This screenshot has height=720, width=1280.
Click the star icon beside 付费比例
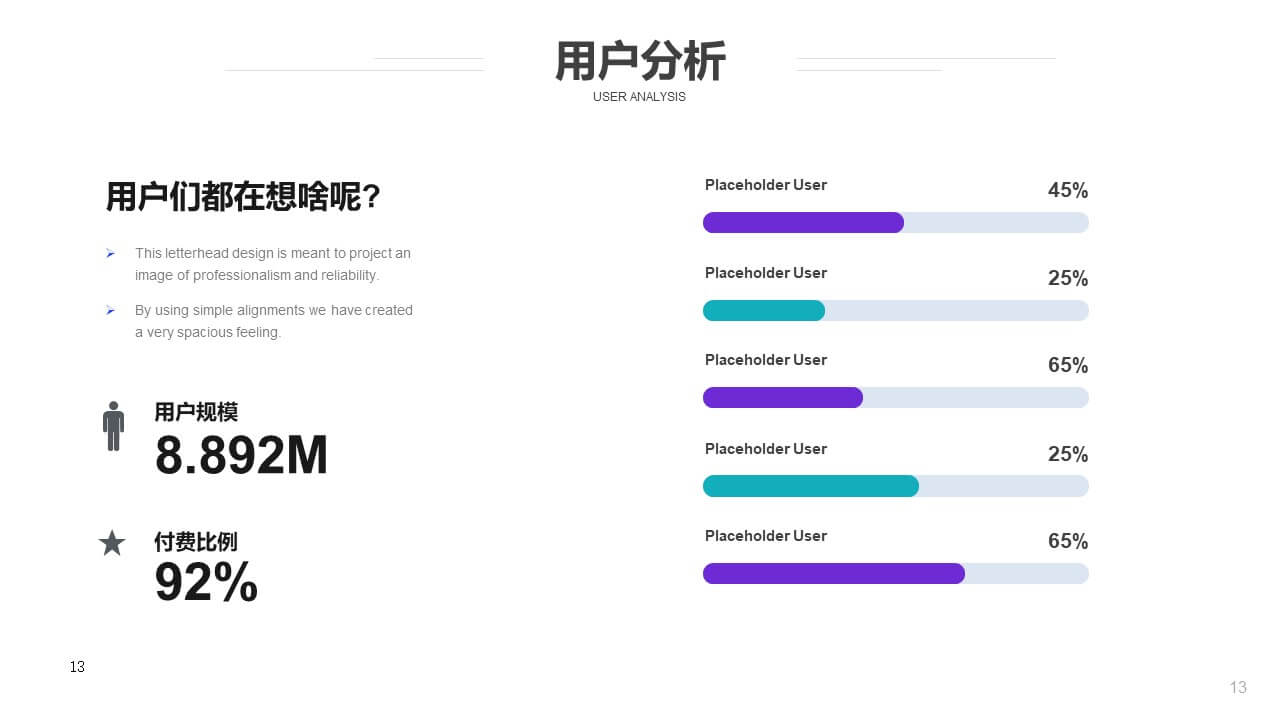coord(112,543)
